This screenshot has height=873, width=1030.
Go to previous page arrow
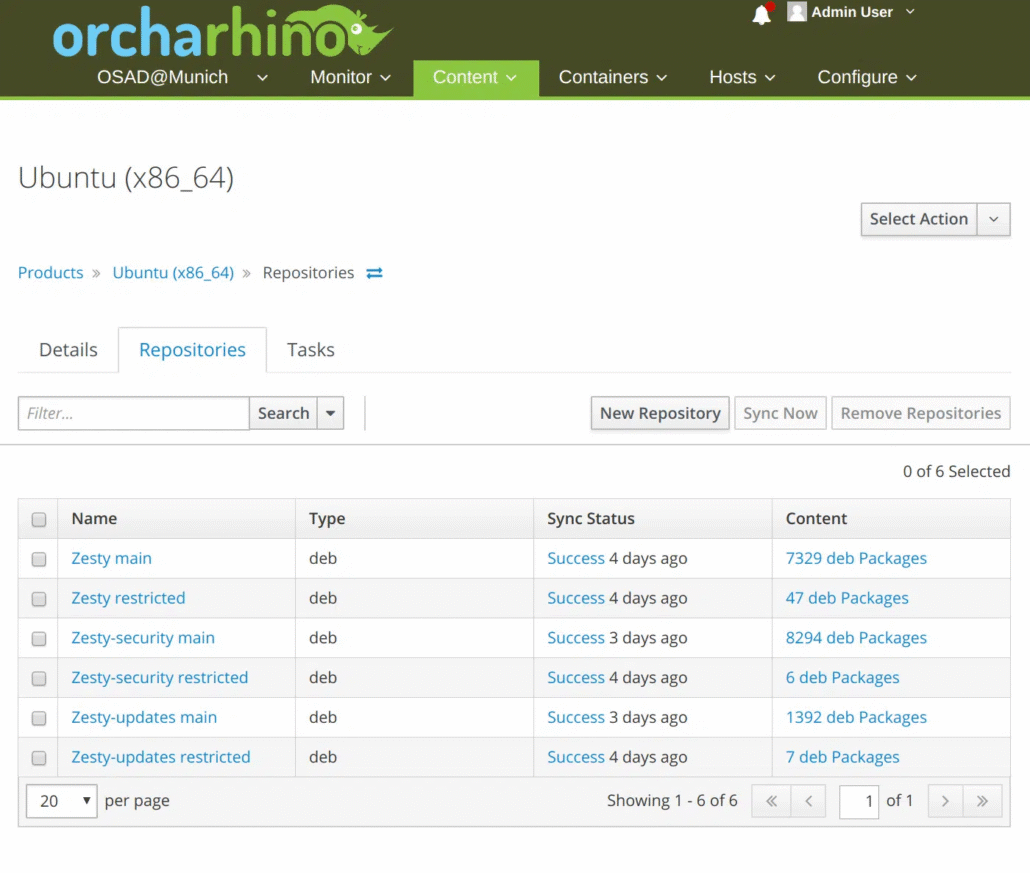(808, 801)
